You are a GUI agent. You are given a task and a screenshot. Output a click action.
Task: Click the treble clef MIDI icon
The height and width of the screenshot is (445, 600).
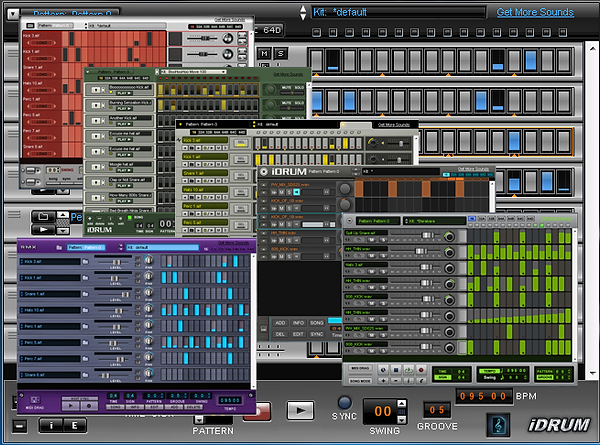[x=499, y=425]
